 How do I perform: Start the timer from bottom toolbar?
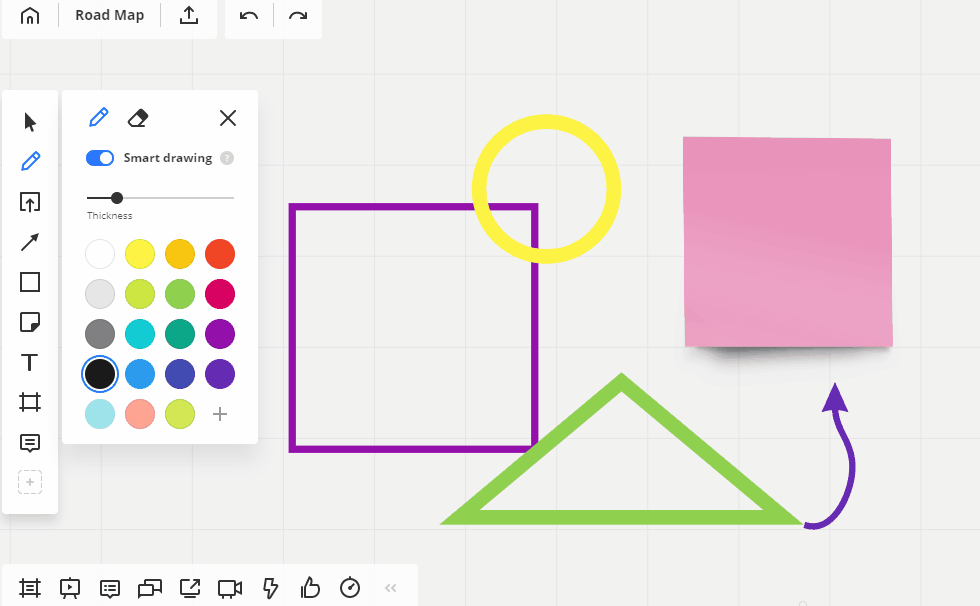coord(350,587)
